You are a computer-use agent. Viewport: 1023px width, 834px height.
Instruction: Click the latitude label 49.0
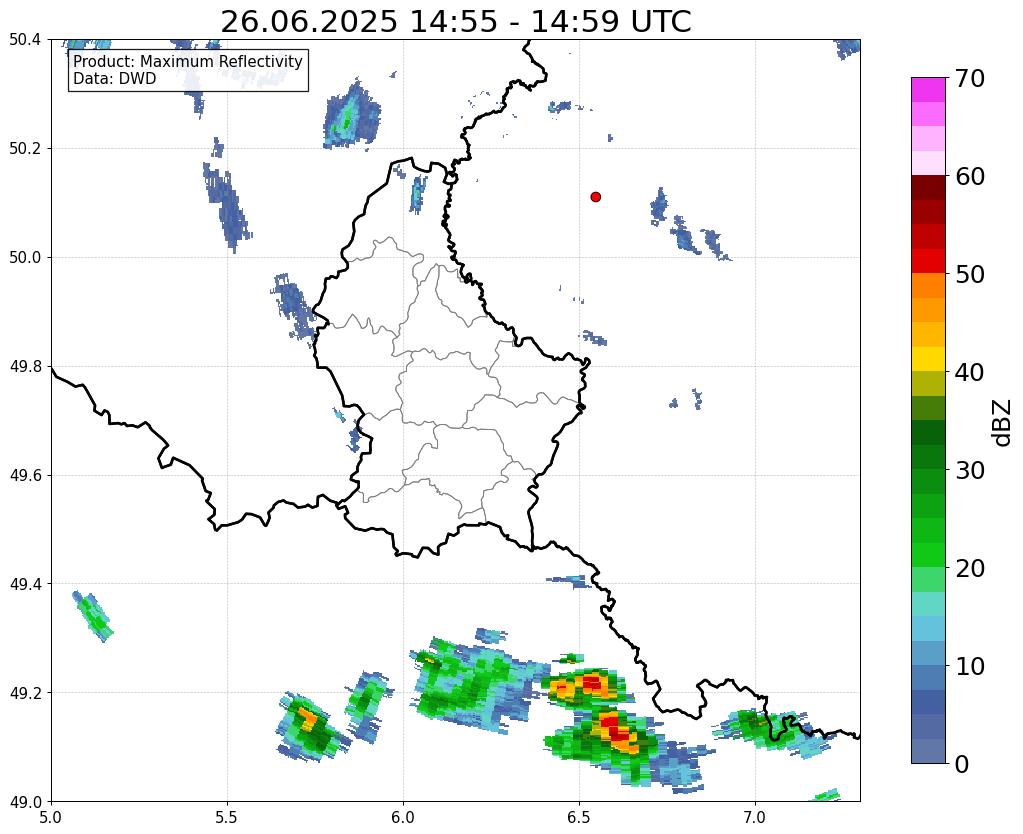pyautogui.click(x=25, y=802)
